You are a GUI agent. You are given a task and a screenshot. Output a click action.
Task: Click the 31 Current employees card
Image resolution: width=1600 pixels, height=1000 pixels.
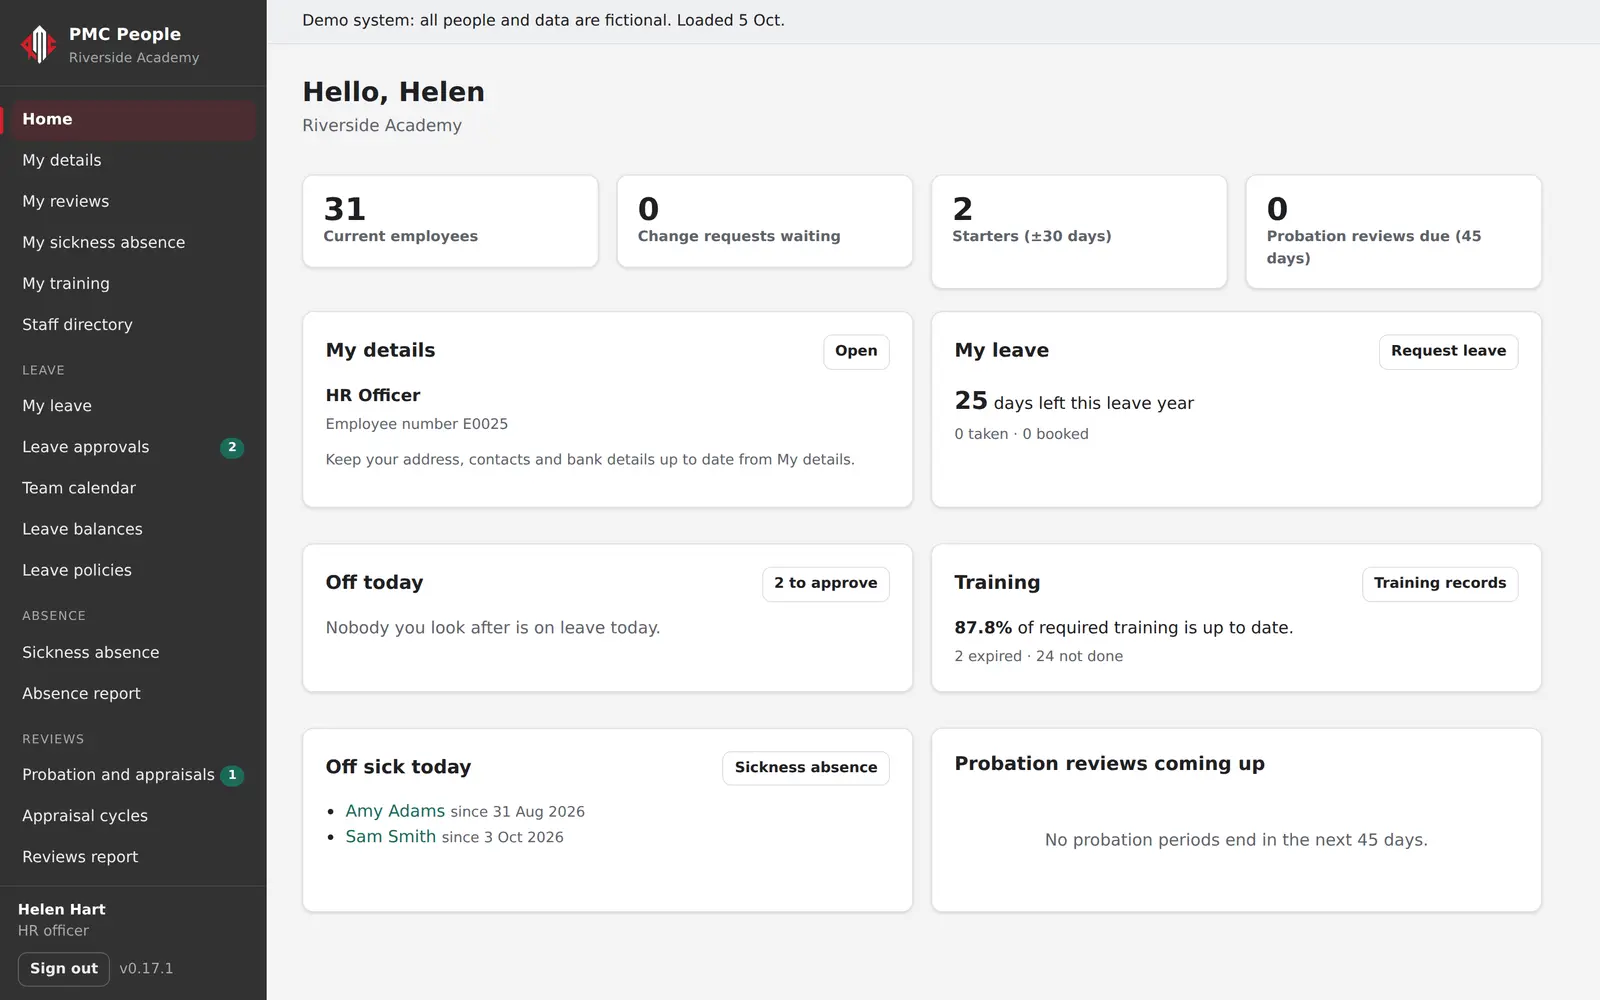[450, 221]
